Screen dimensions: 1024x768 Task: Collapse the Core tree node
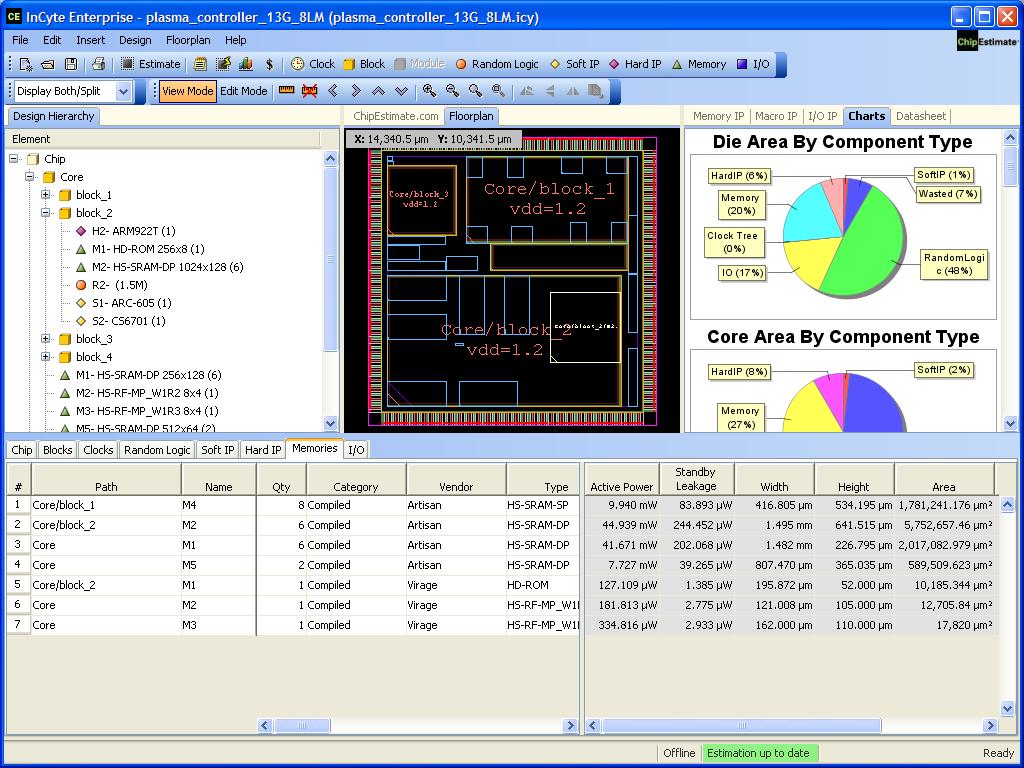[x=29, y=176]
